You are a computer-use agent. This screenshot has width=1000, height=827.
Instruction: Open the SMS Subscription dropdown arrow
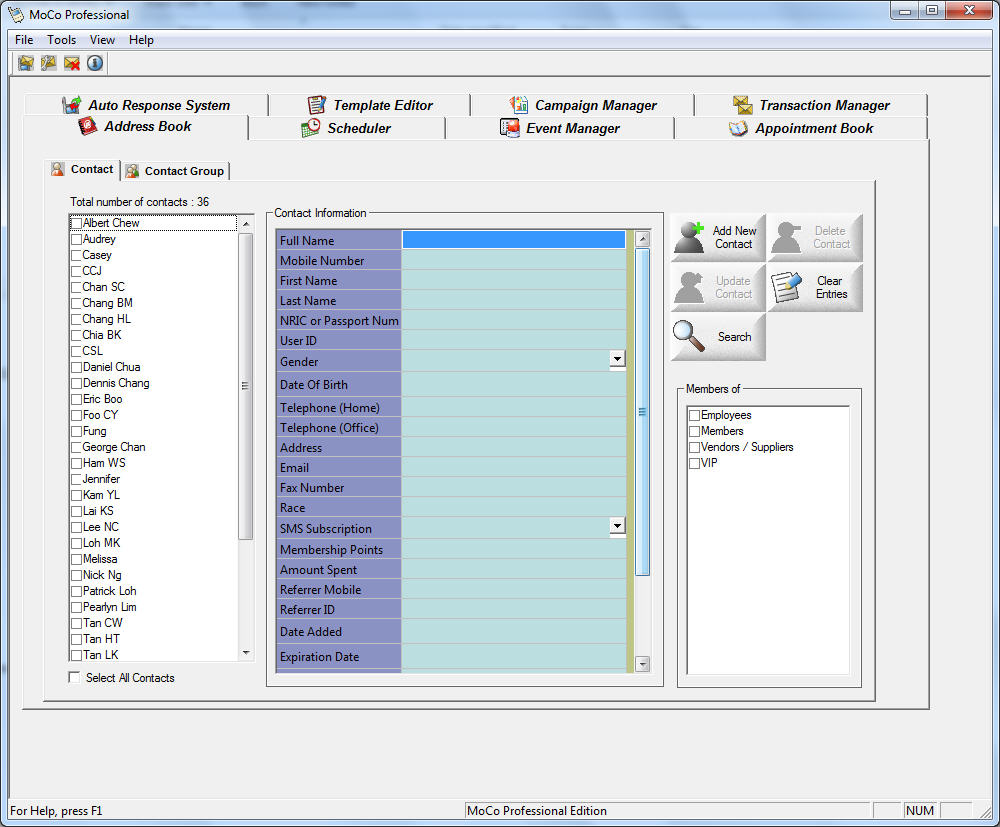point(617,526)
